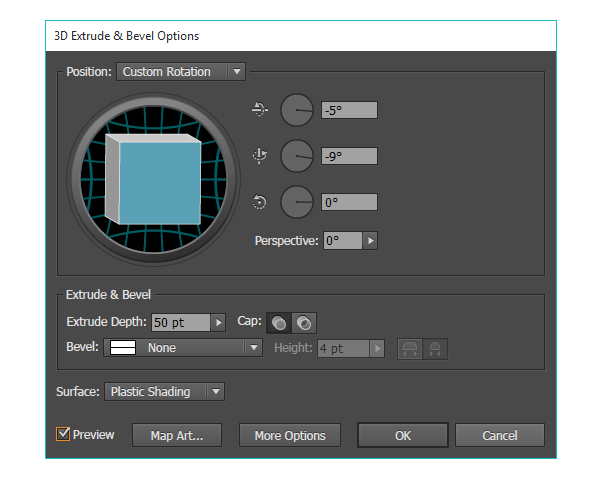This screenshot has width=600, height=480.
Task: Click the Extrude Depth 50 pt field
Action: (x=180, y=322)
